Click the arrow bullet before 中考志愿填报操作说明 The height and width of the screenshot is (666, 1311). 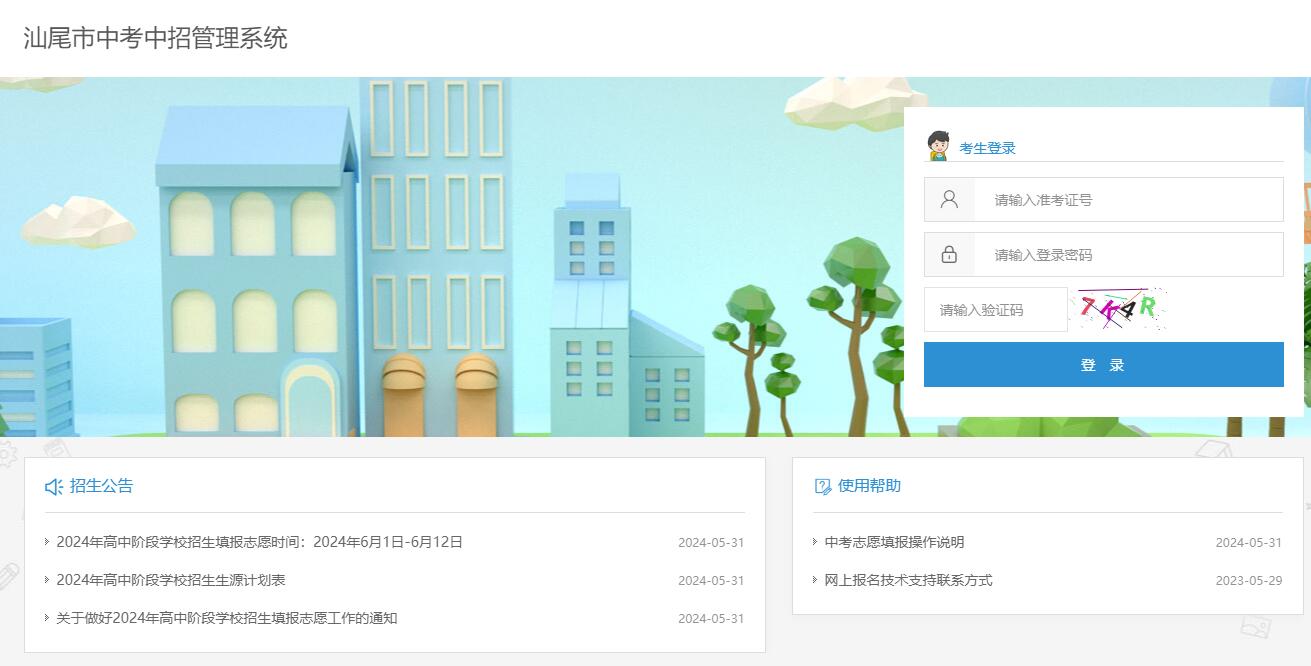pyautogui.click(x=815, y=542)
